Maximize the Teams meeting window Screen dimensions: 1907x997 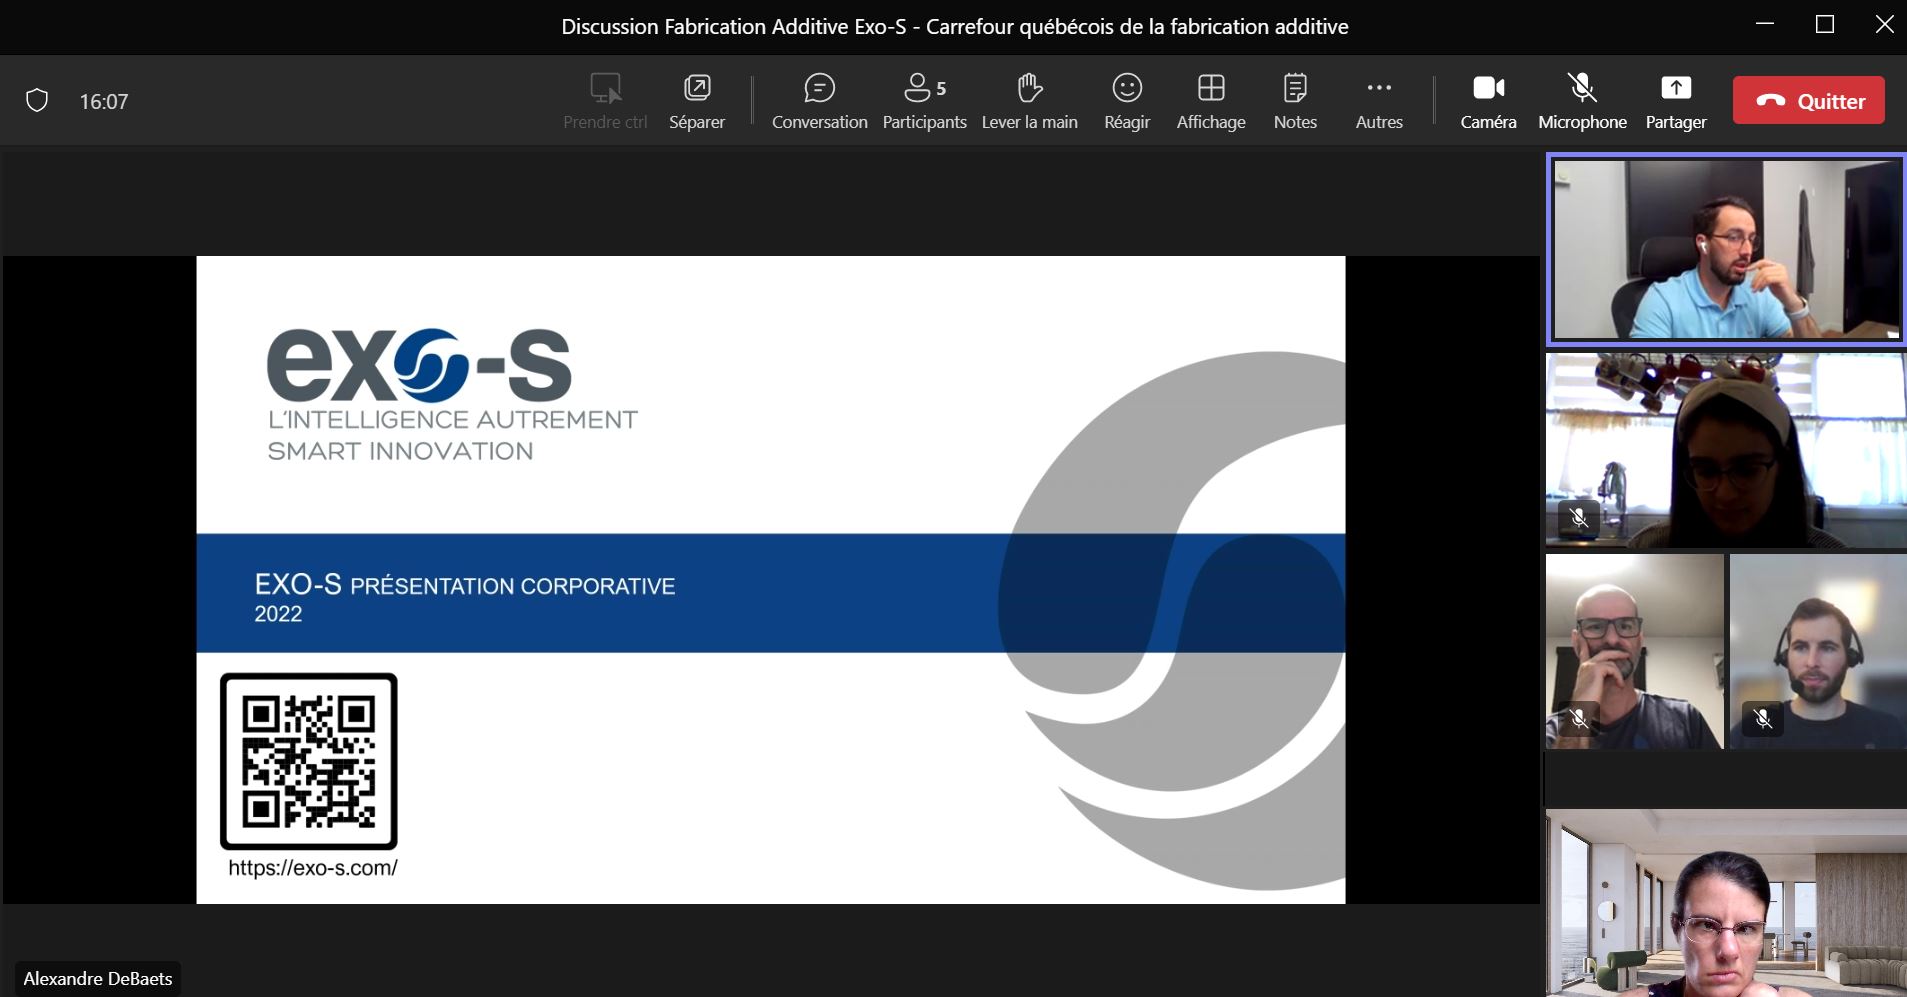click(x=1824, y=25)
